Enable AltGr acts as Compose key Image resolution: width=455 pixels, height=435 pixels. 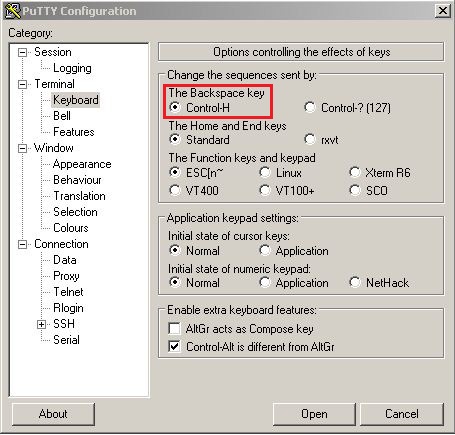[175, 329]
